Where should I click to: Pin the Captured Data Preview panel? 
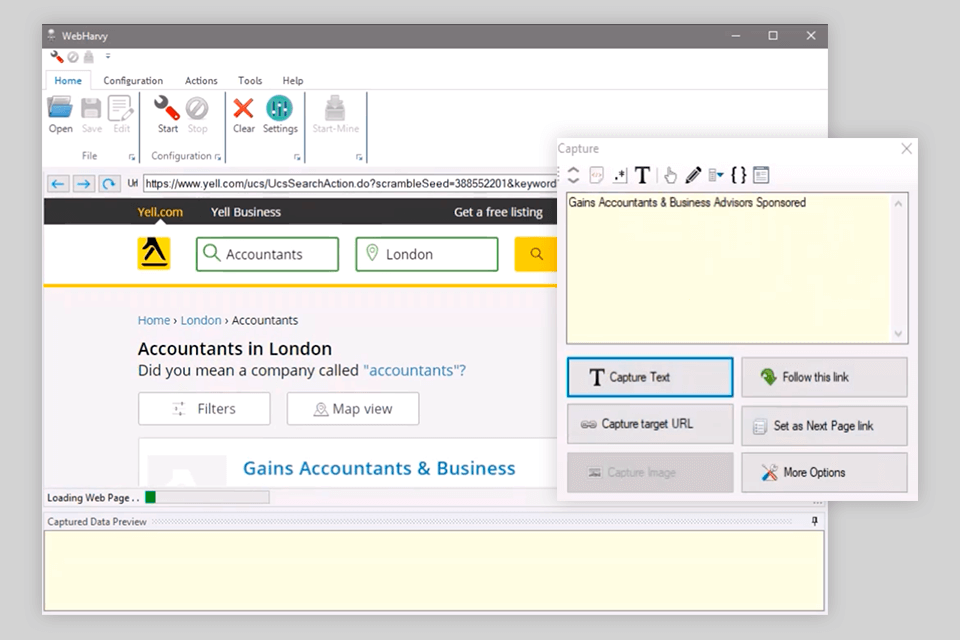click(814, 521)
